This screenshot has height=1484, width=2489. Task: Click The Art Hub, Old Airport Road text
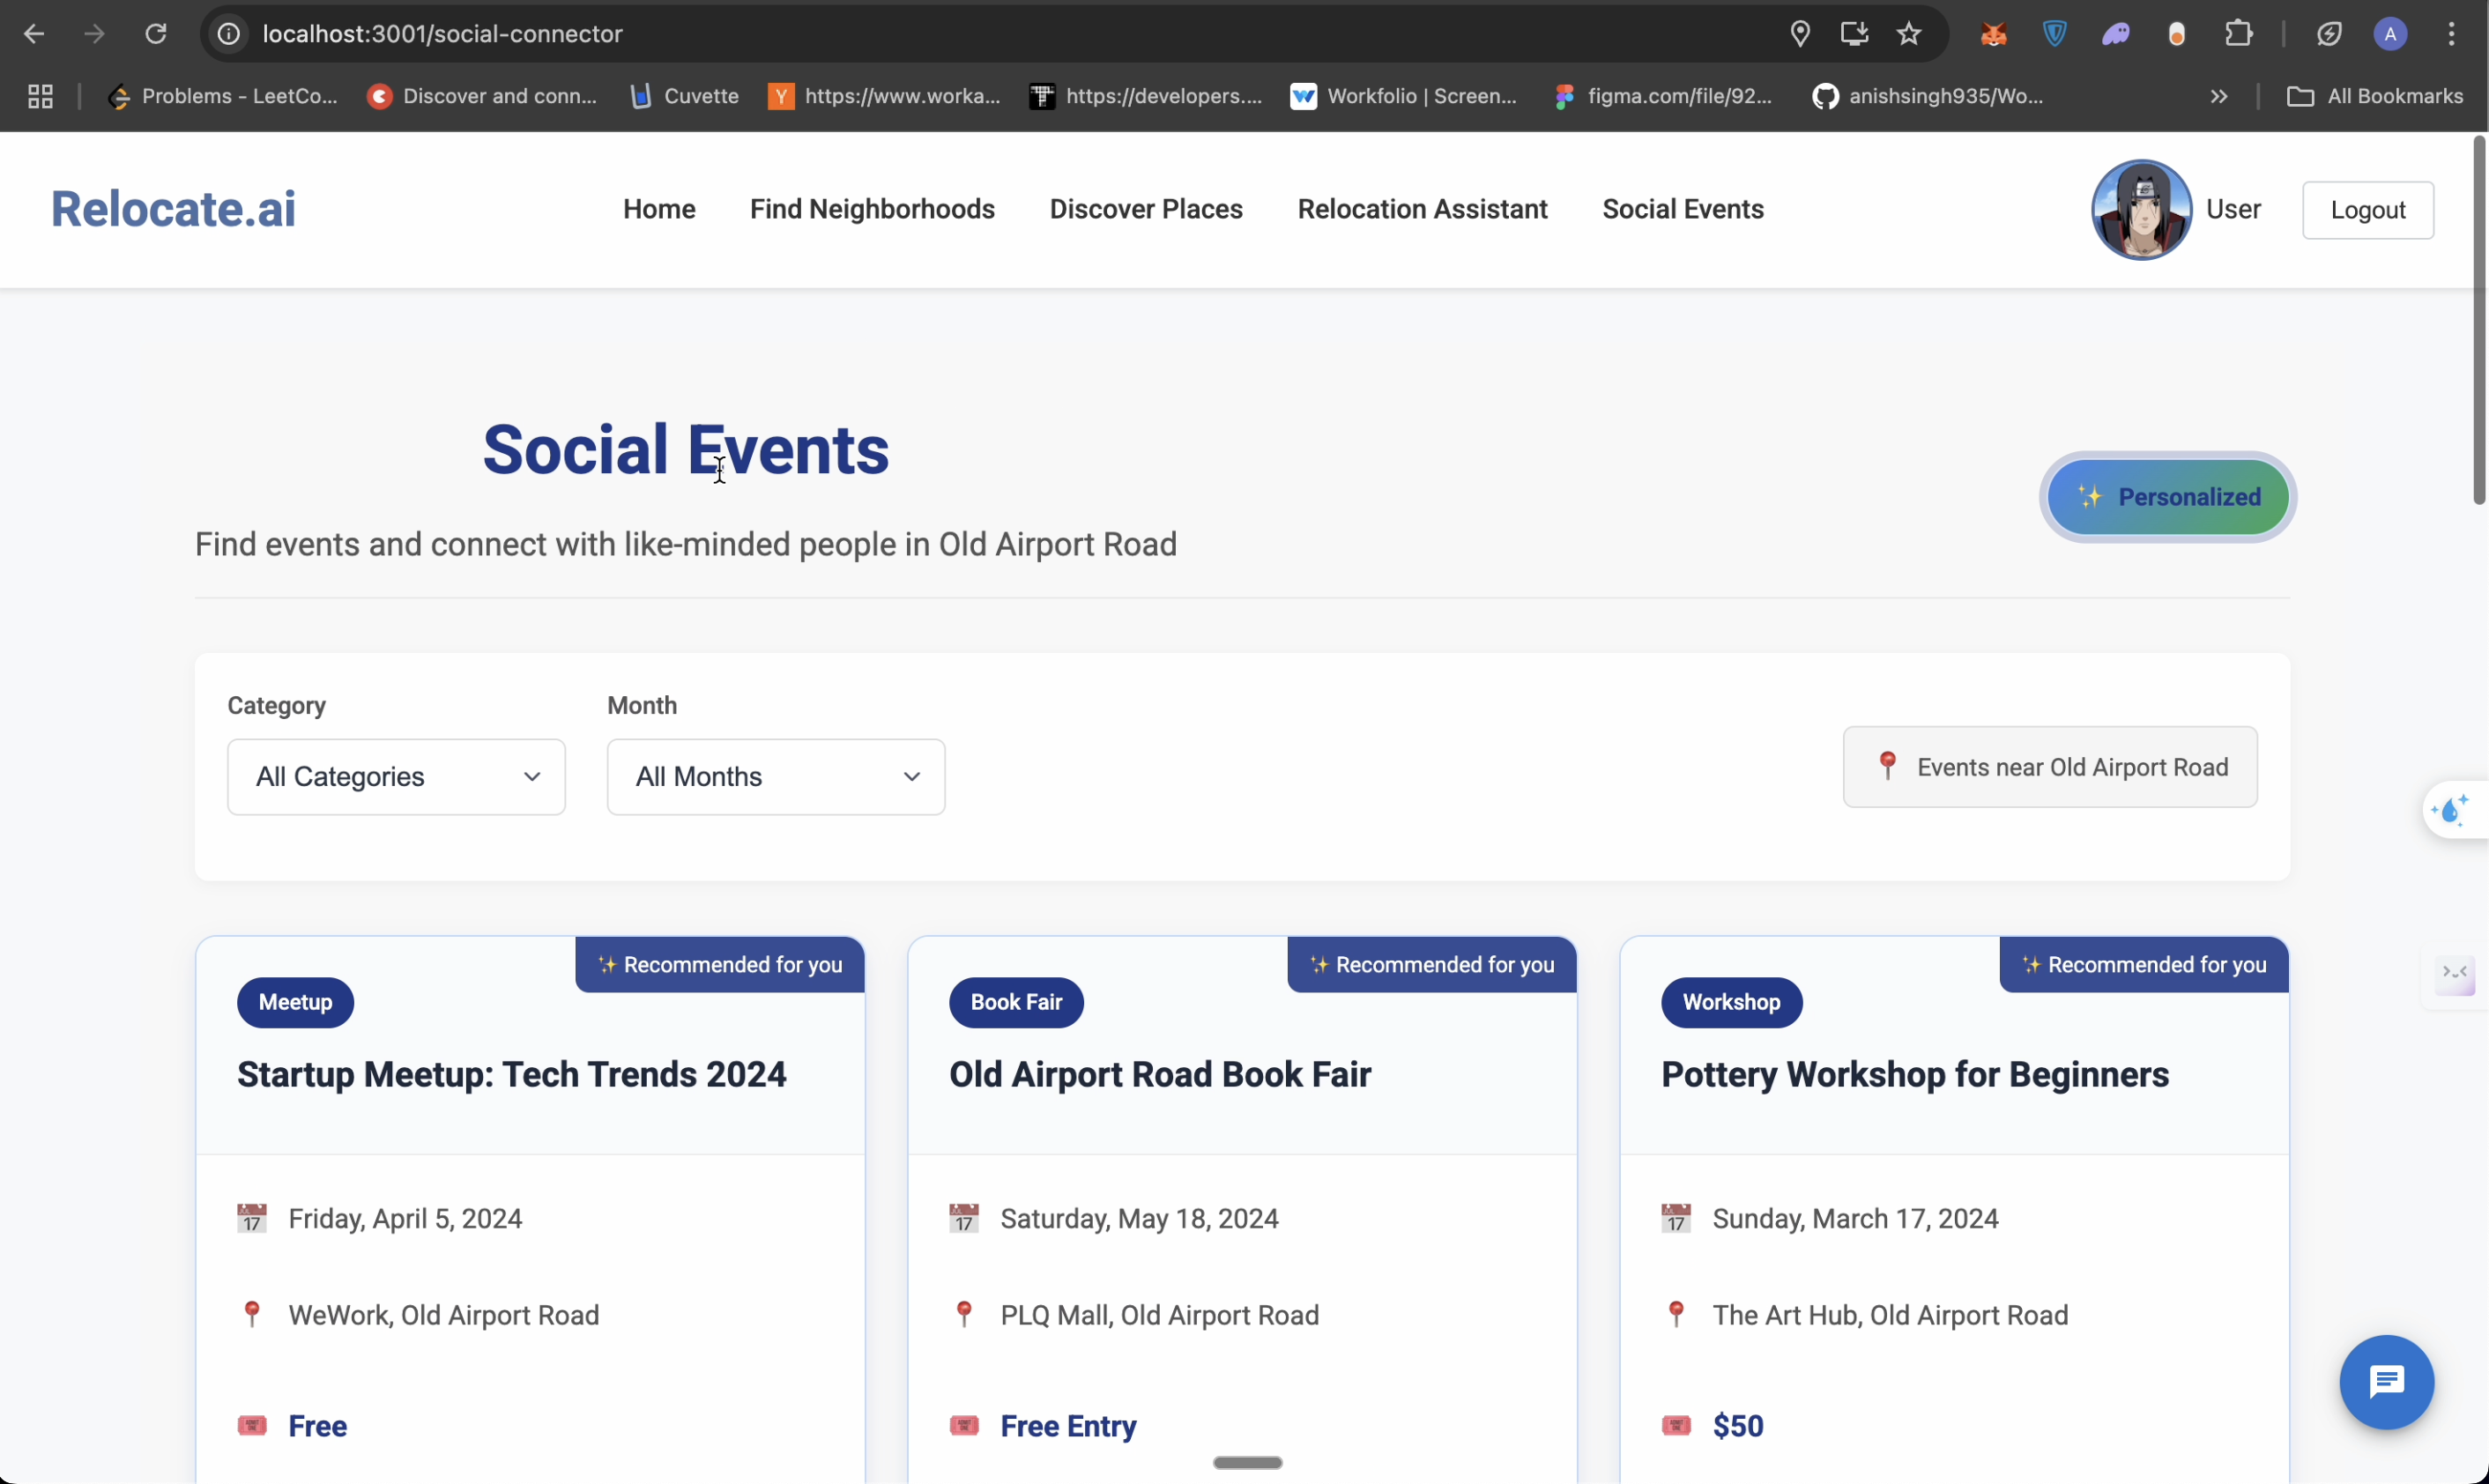coord(1890,1315)
